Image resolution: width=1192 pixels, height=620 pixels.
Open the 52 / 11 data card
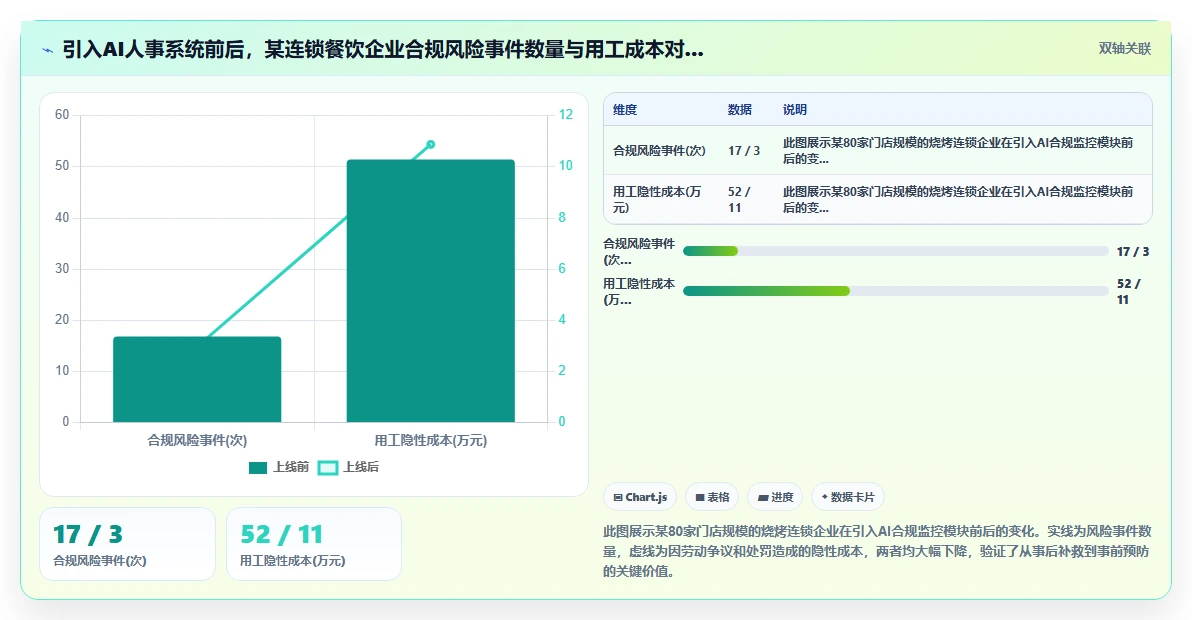coord(314,544)
